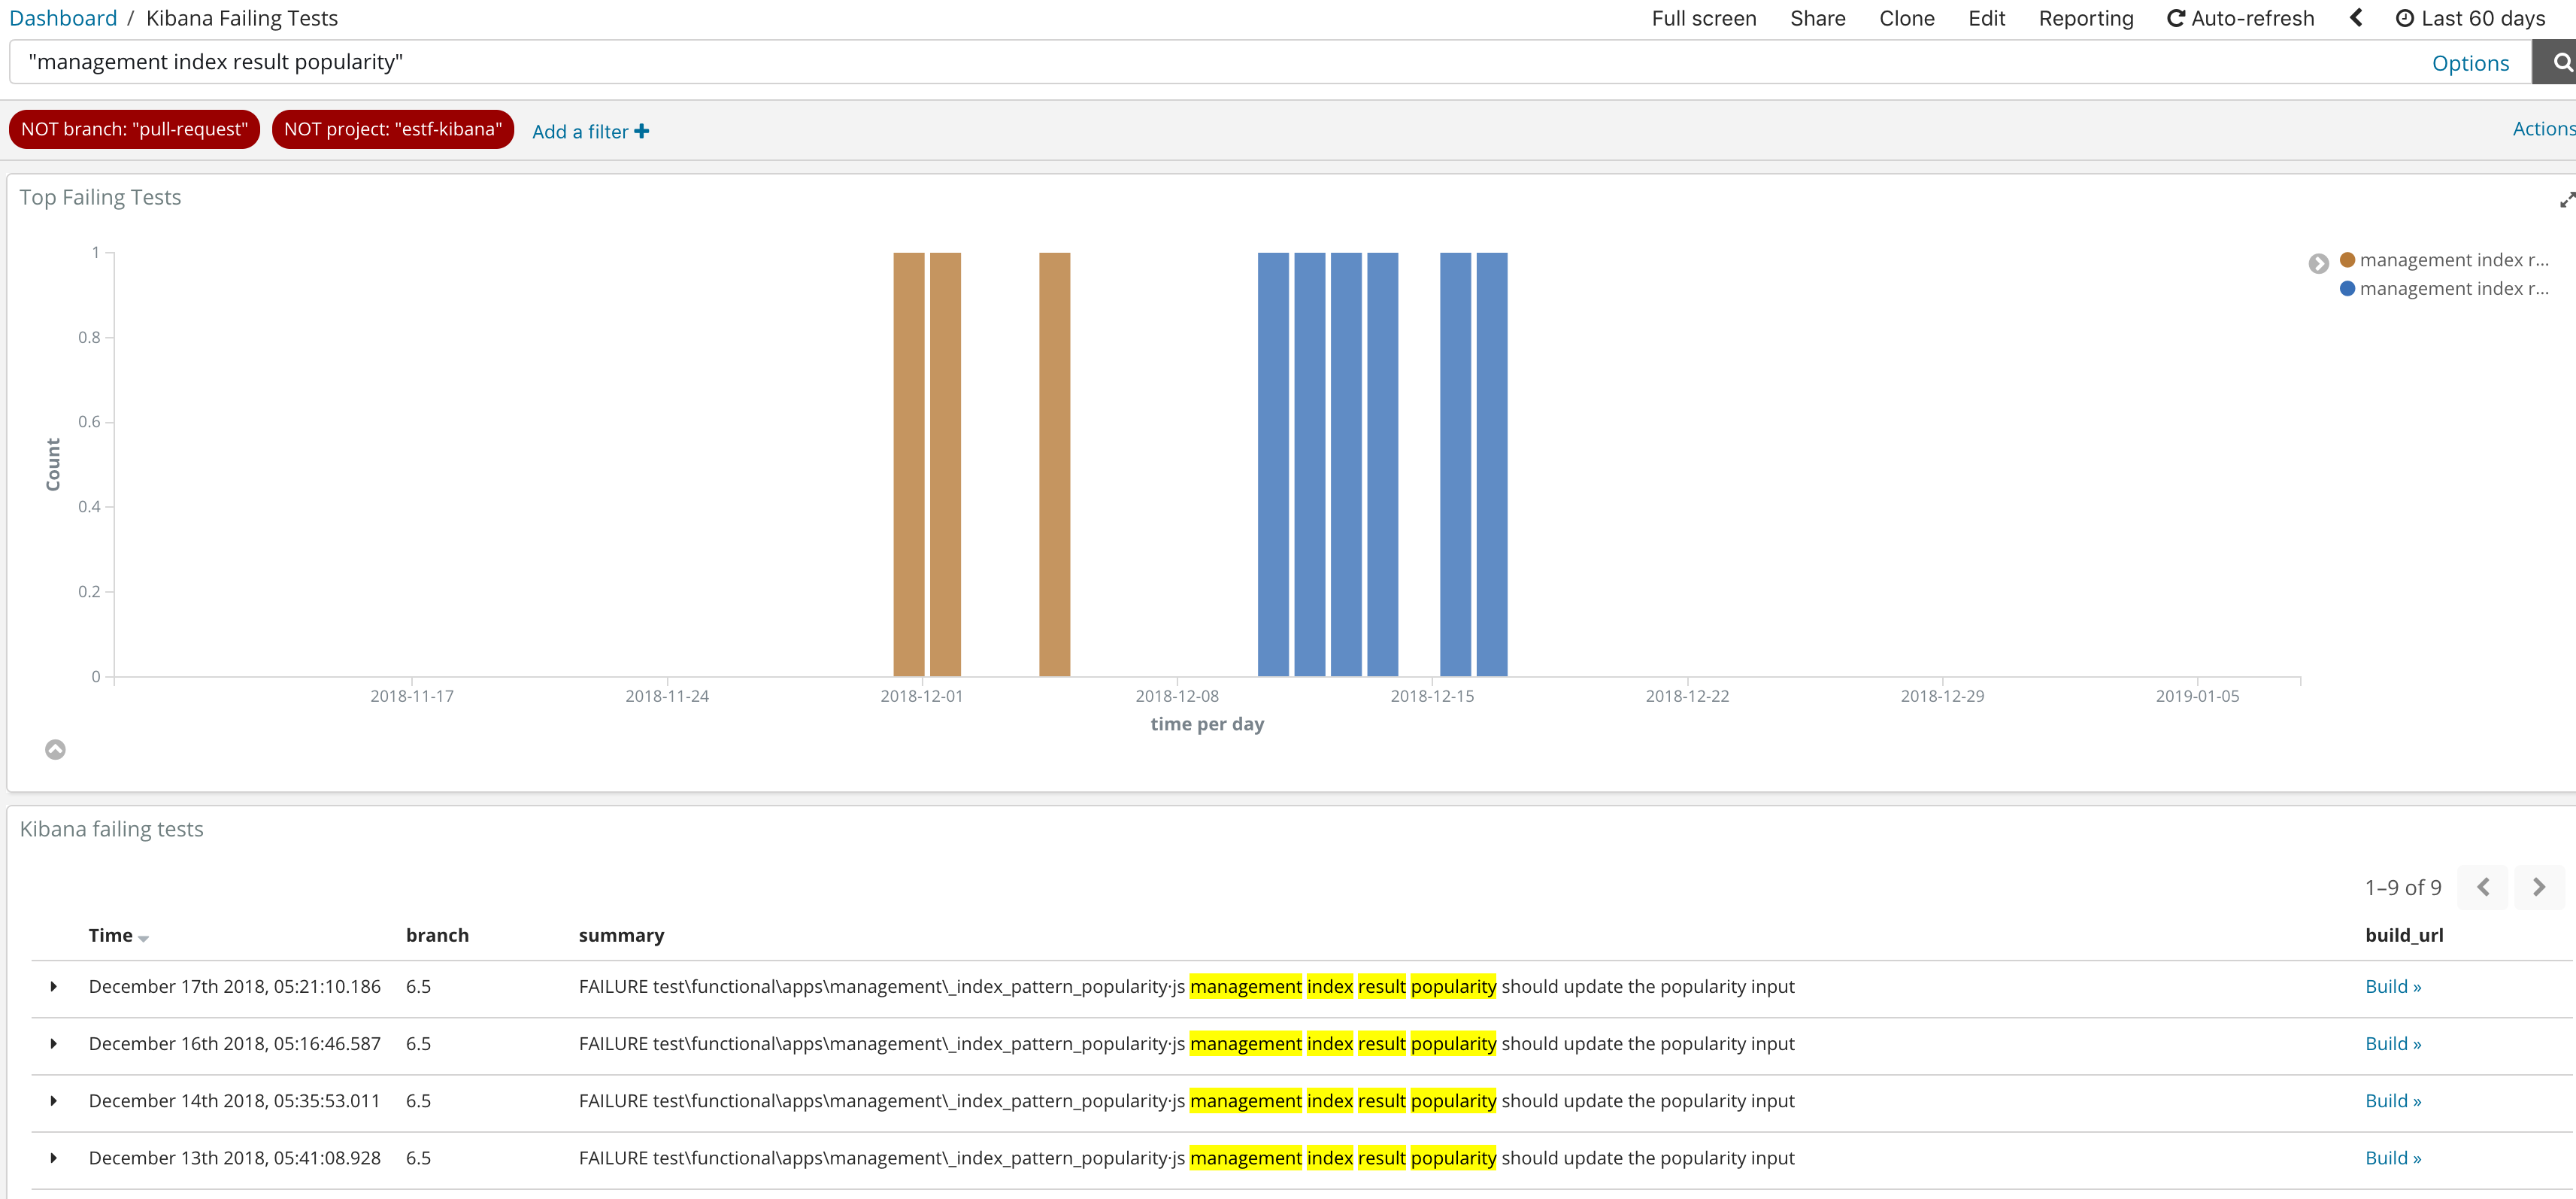Open the Reporting menu
Image resolution: width=2576 pixels, height=1199 pixels.
tap(2086, 18)
